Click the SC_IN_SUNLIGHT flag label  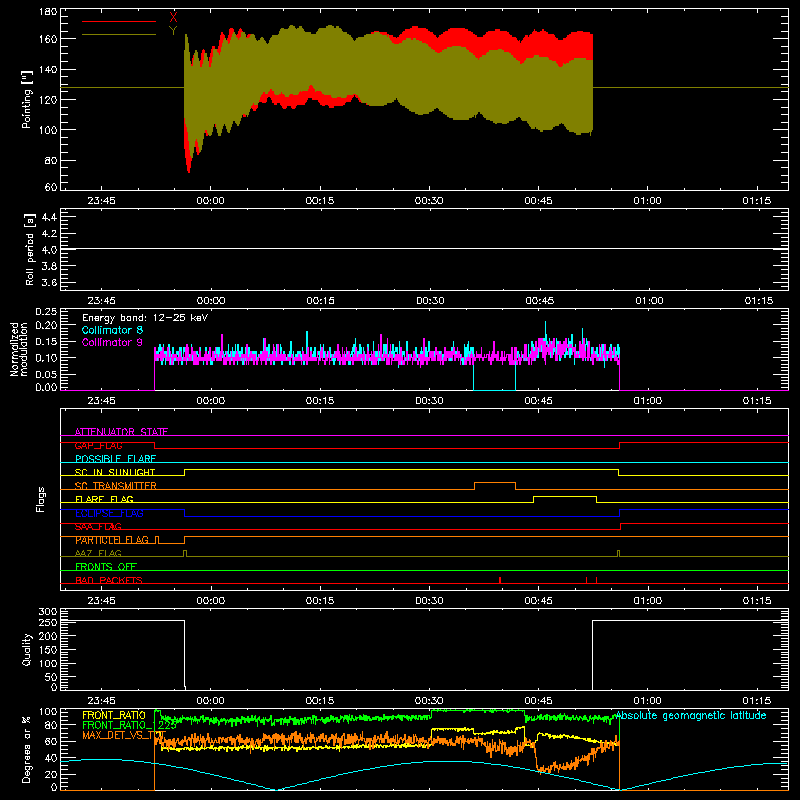[x=115, y=472]
